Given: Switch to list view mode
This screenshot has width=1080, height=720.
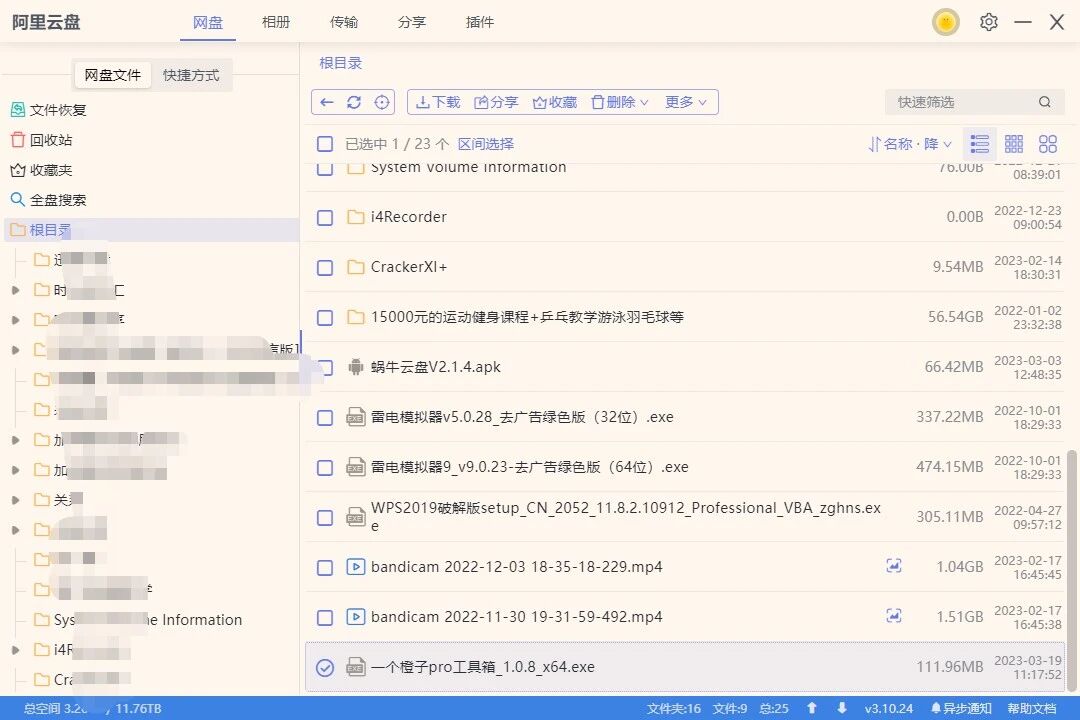Looking at the screenshot, I should 979,143.
